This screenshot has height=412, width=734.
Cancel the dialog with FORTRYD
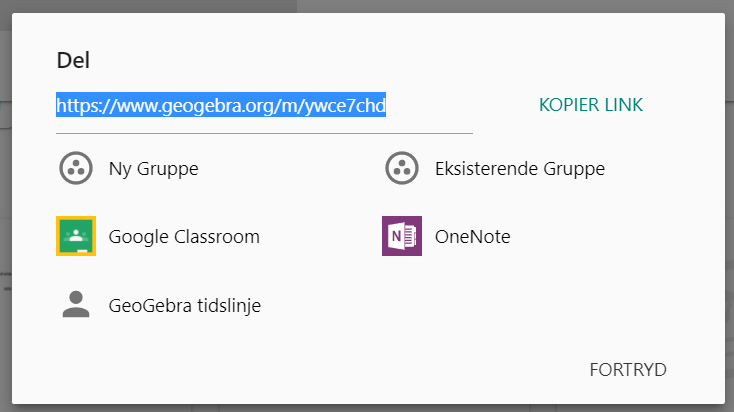pyautogui.click(x=628, y=370)
